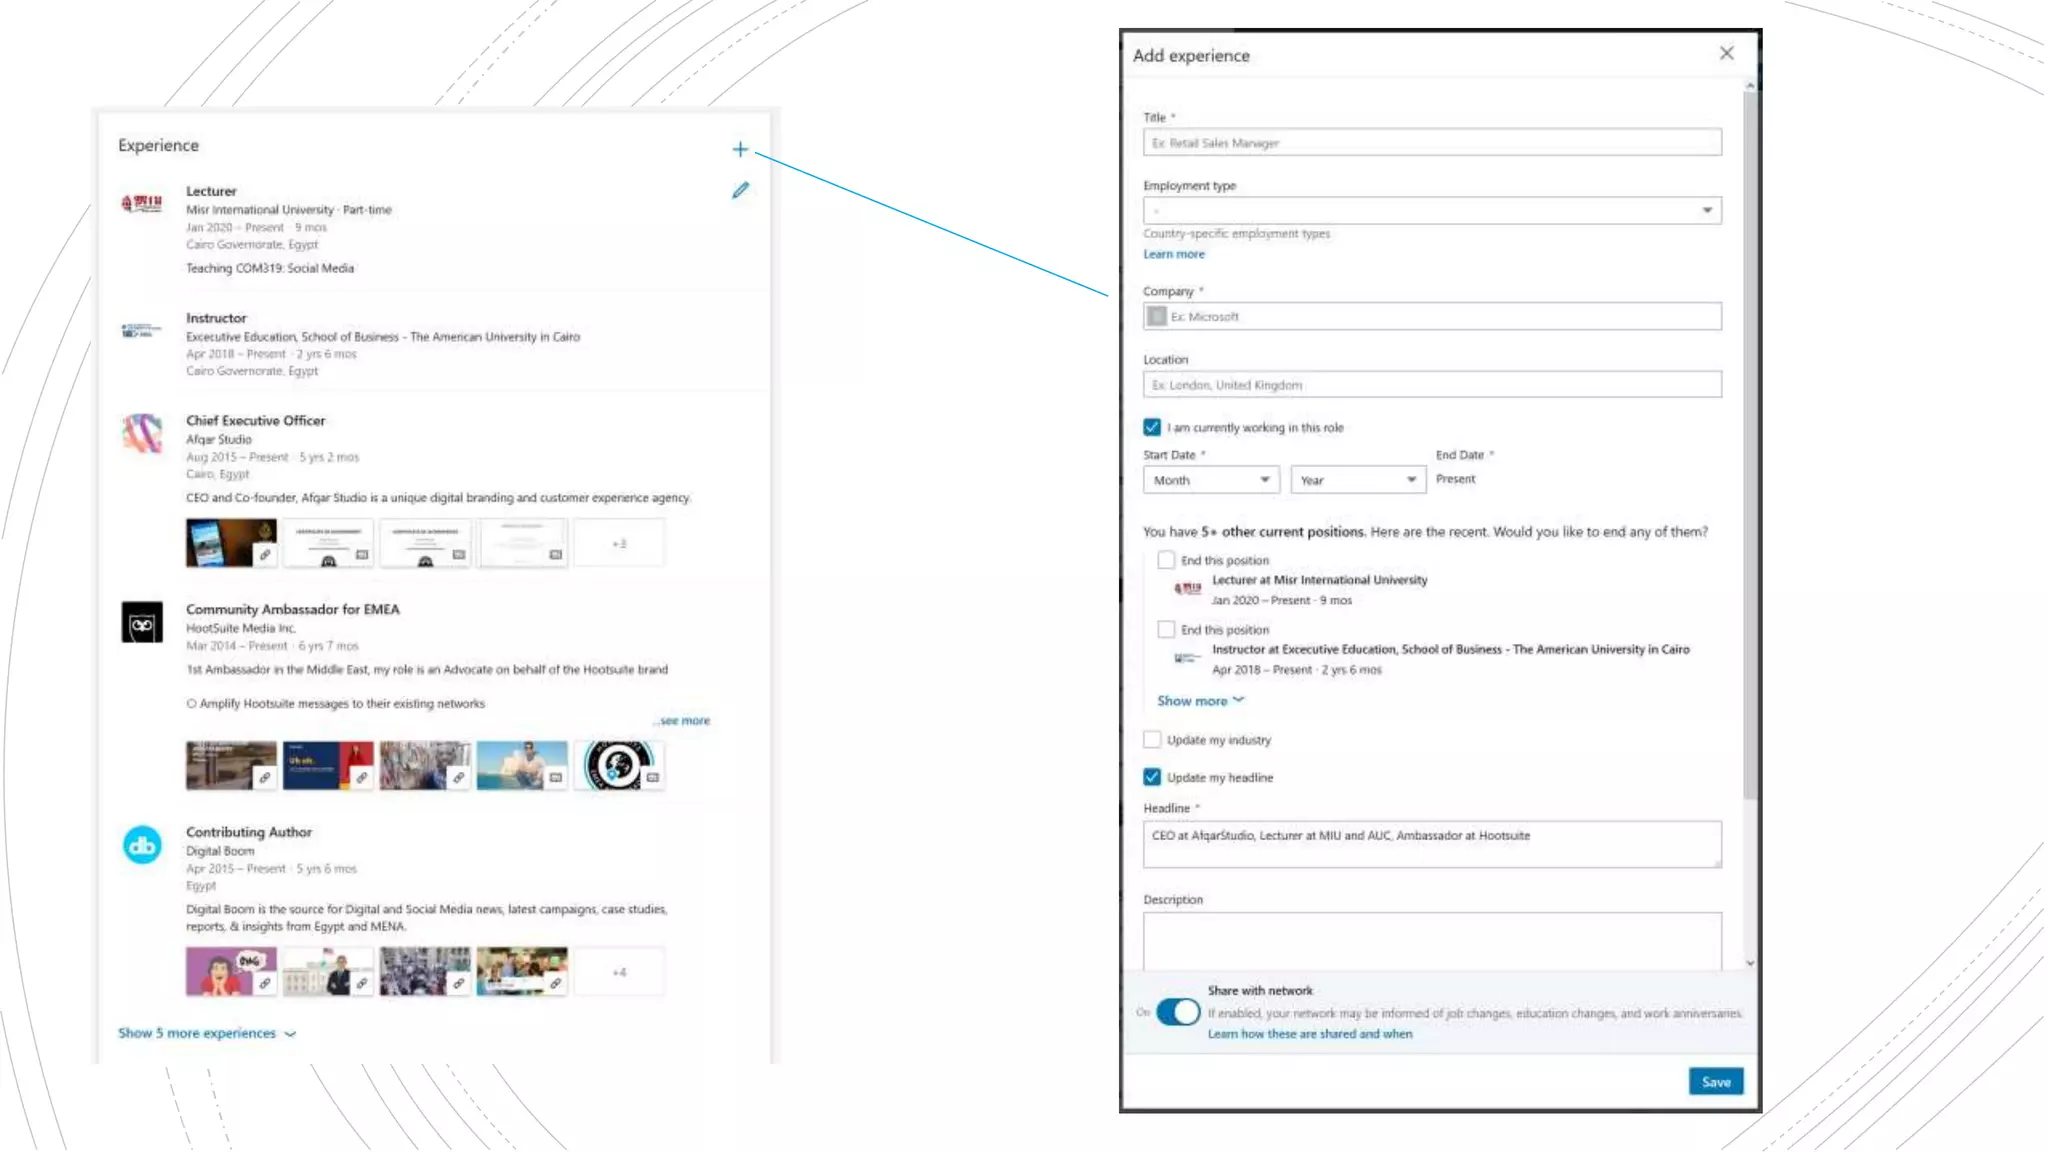Uncheck I am currently working in this role
2048x1152 pixels.
pos(1152,427)
